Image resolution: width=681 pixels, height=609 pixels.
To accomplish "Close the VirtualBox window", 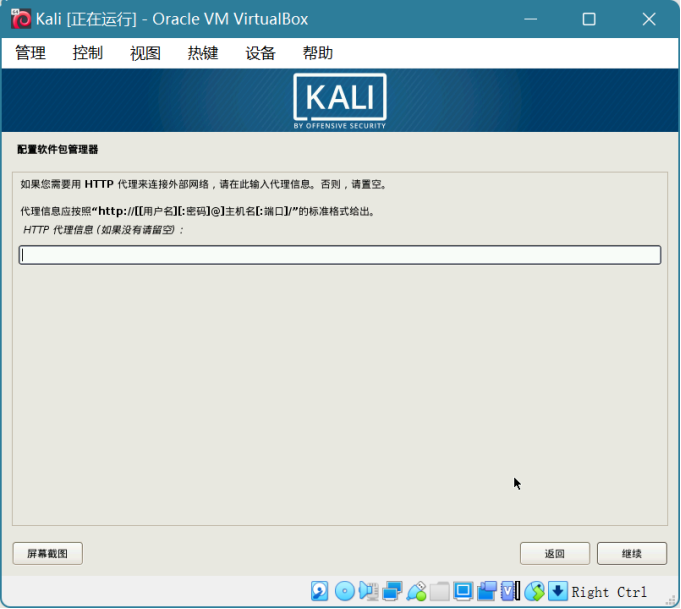I will [649, 19].
